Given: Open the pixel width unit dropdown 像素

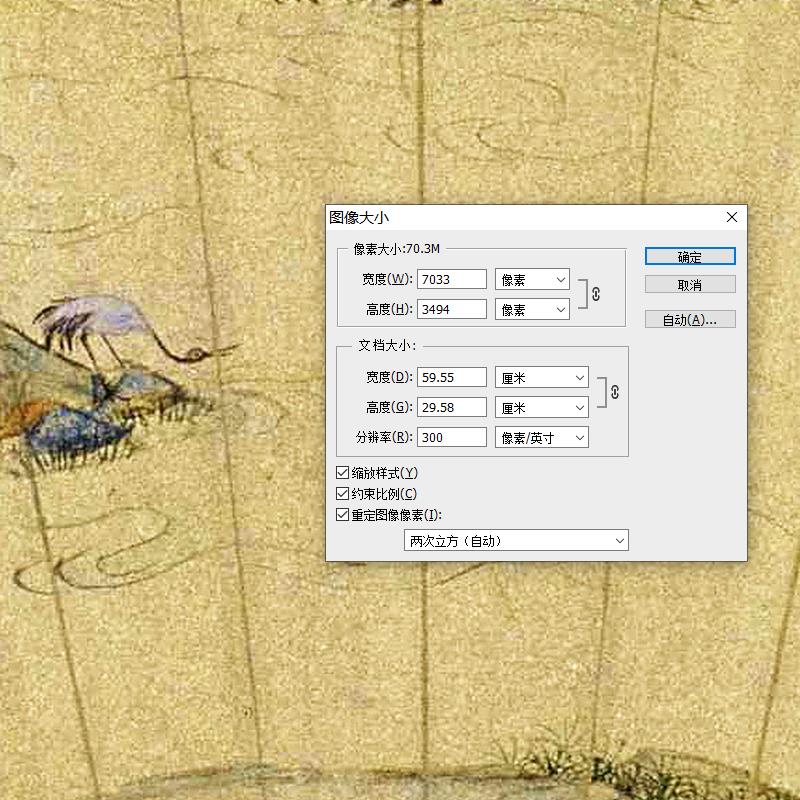Looking at the screenshot, I should (532, 280).
